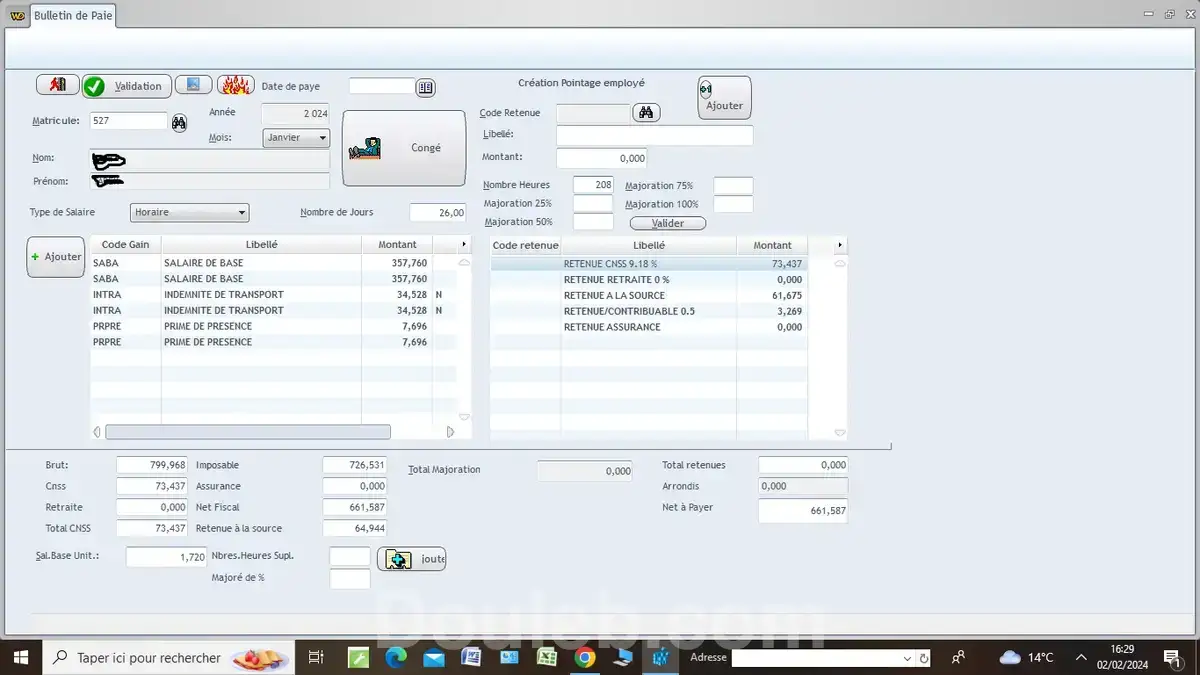Open the retenues table column options arrow
This screenshot has width=1200, height=675.
tap(839, 245)
